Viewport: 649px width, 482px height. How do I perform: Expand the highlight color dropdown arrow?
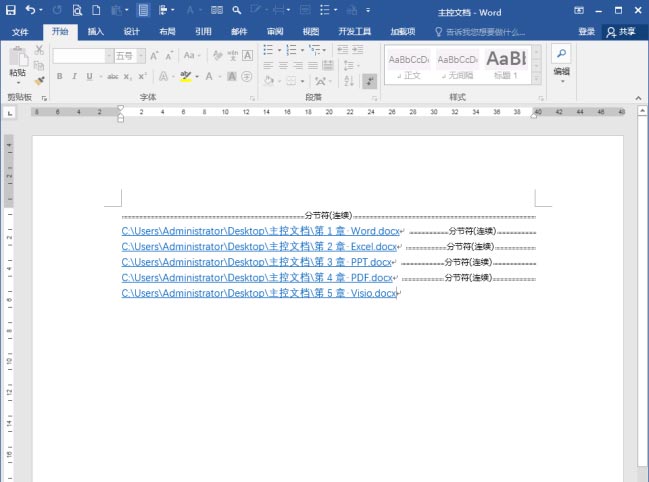tap(197, 77)
